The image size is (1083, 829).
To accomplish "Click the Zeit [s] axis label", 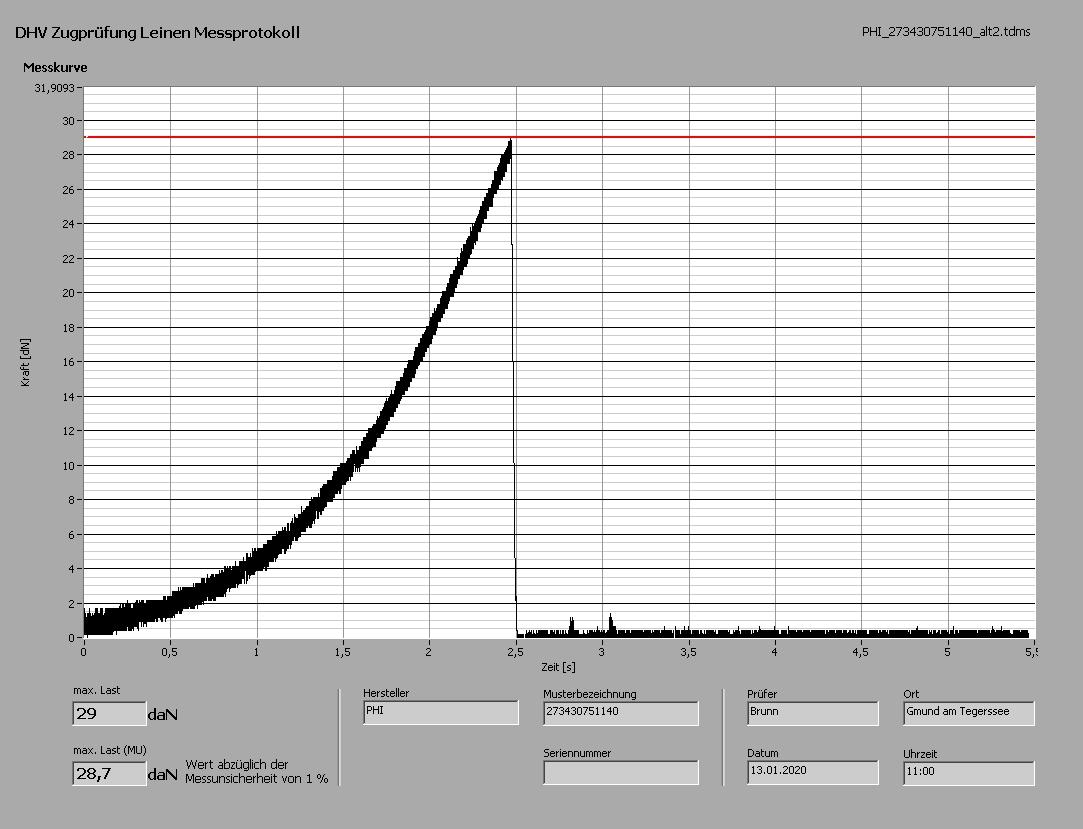I will (558, 667).
